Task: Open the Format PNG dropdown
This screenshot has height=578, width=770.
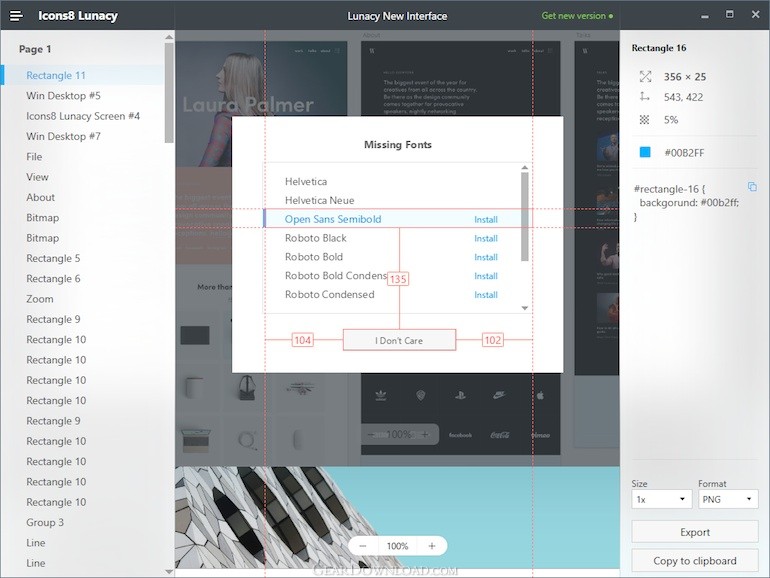Action: point(728,499)
